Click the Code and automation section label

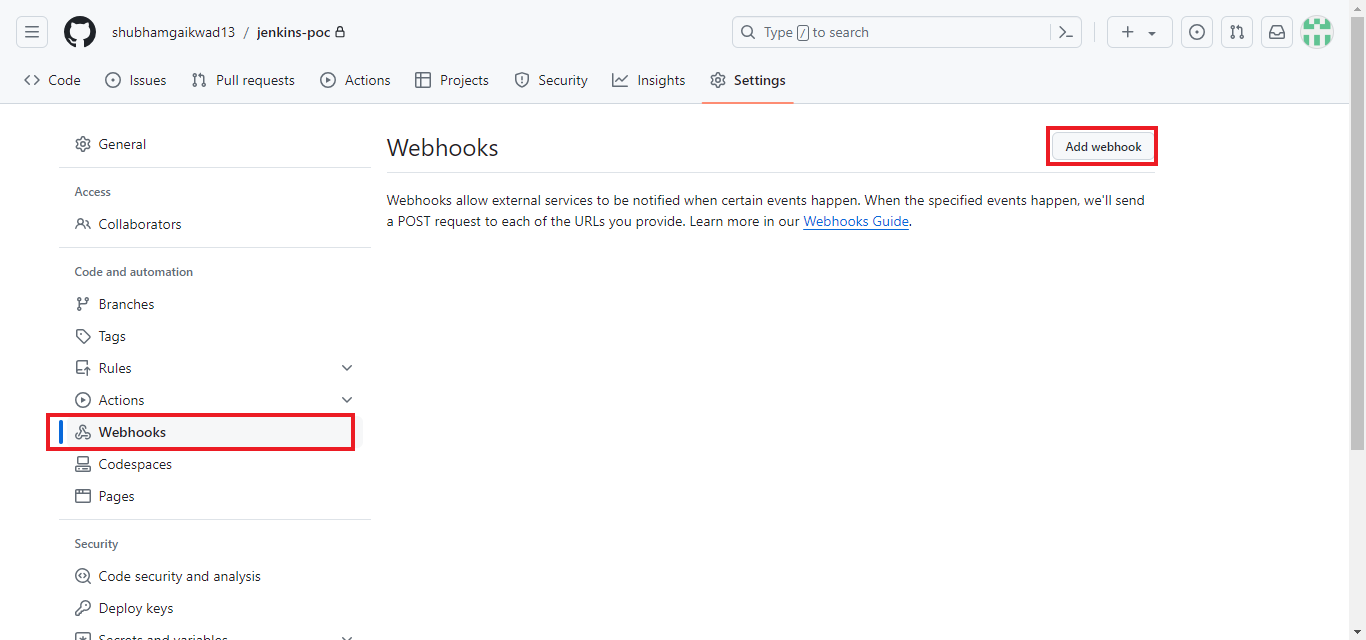point(134,272)
